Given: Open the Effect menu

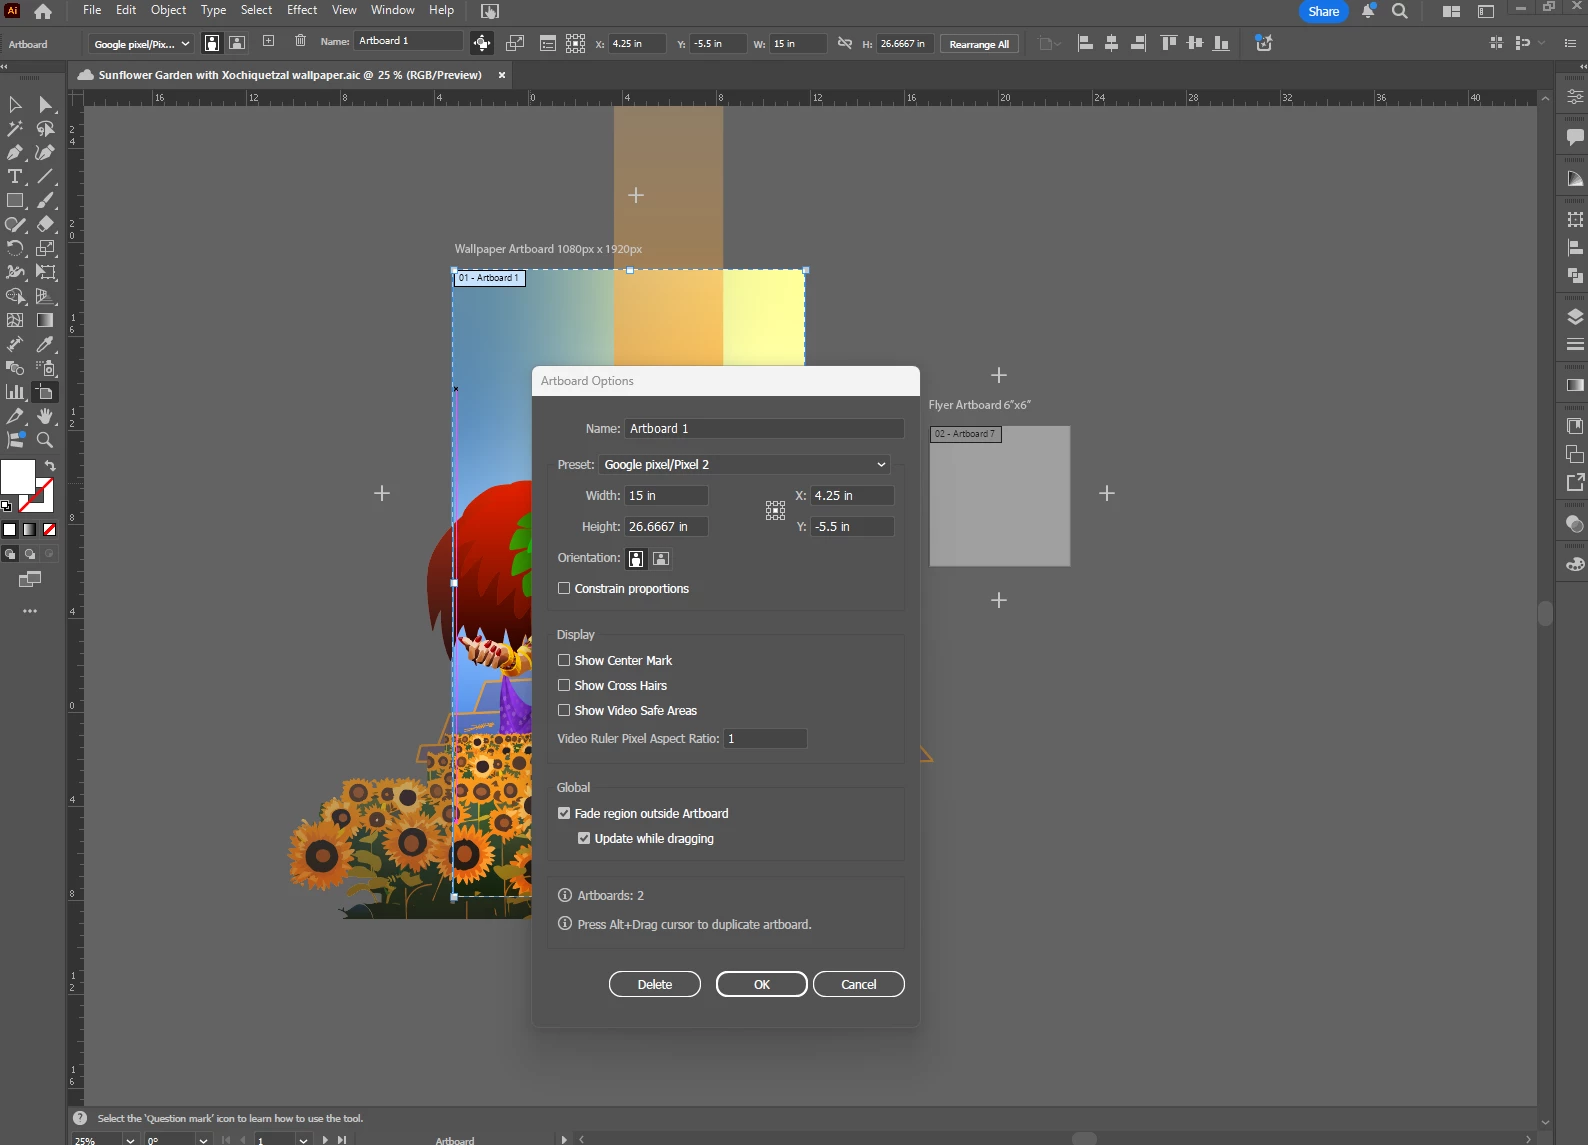Looking at the screenshot, I should tap(301, 10).
